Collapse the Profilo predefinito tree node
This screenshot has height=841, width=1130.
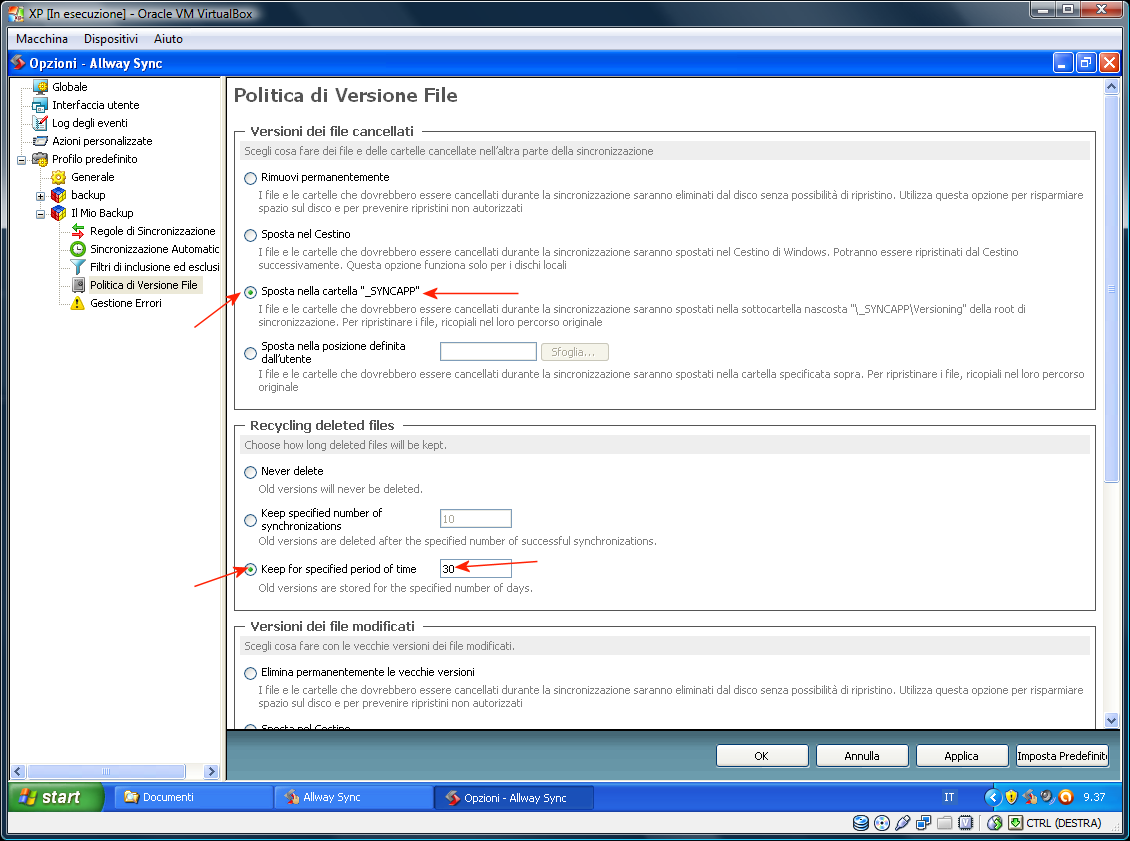pos(22,160)
